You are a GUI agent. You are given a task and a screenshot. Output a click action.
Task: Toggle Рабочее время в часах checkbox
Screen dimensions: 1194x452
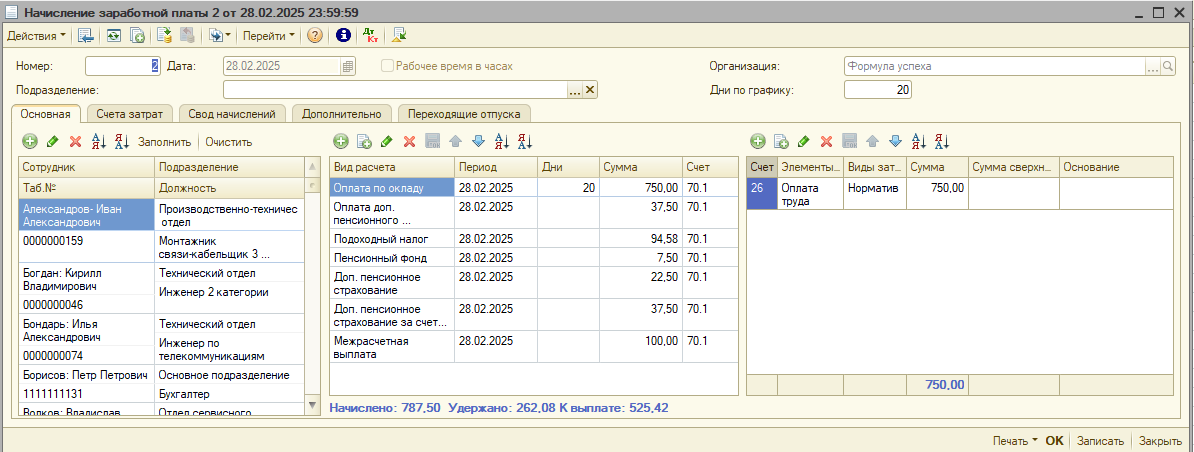pos(387,67)
